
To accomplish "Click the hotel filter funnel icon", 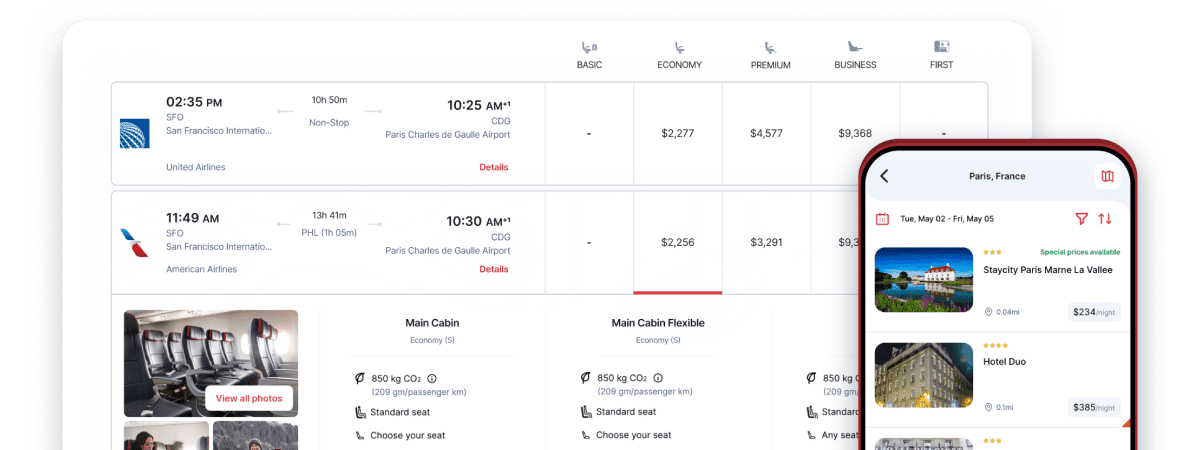I will [1081, 218].
